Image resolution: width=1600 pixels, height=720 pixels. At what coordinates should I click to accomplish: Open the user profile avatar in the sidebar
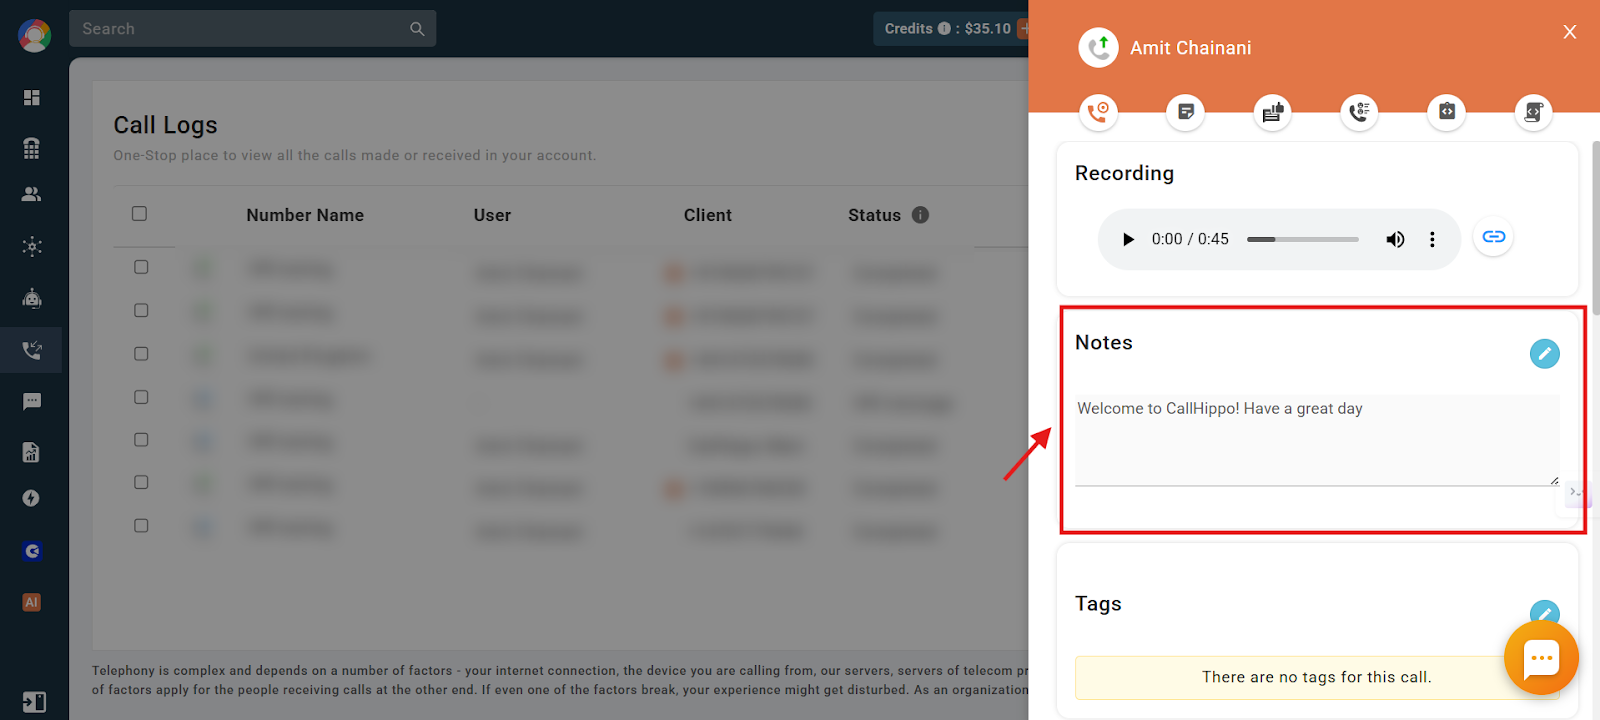click(34, 35)
